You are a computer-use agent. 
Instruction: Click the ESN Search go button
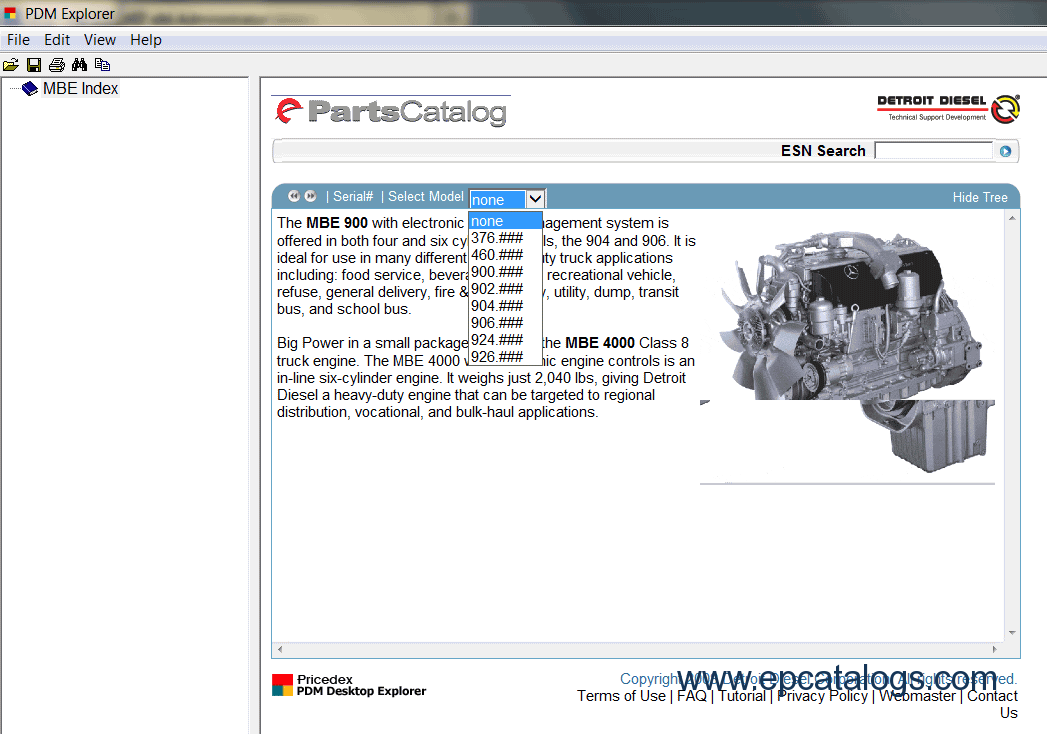click(x=1005, y=152)
